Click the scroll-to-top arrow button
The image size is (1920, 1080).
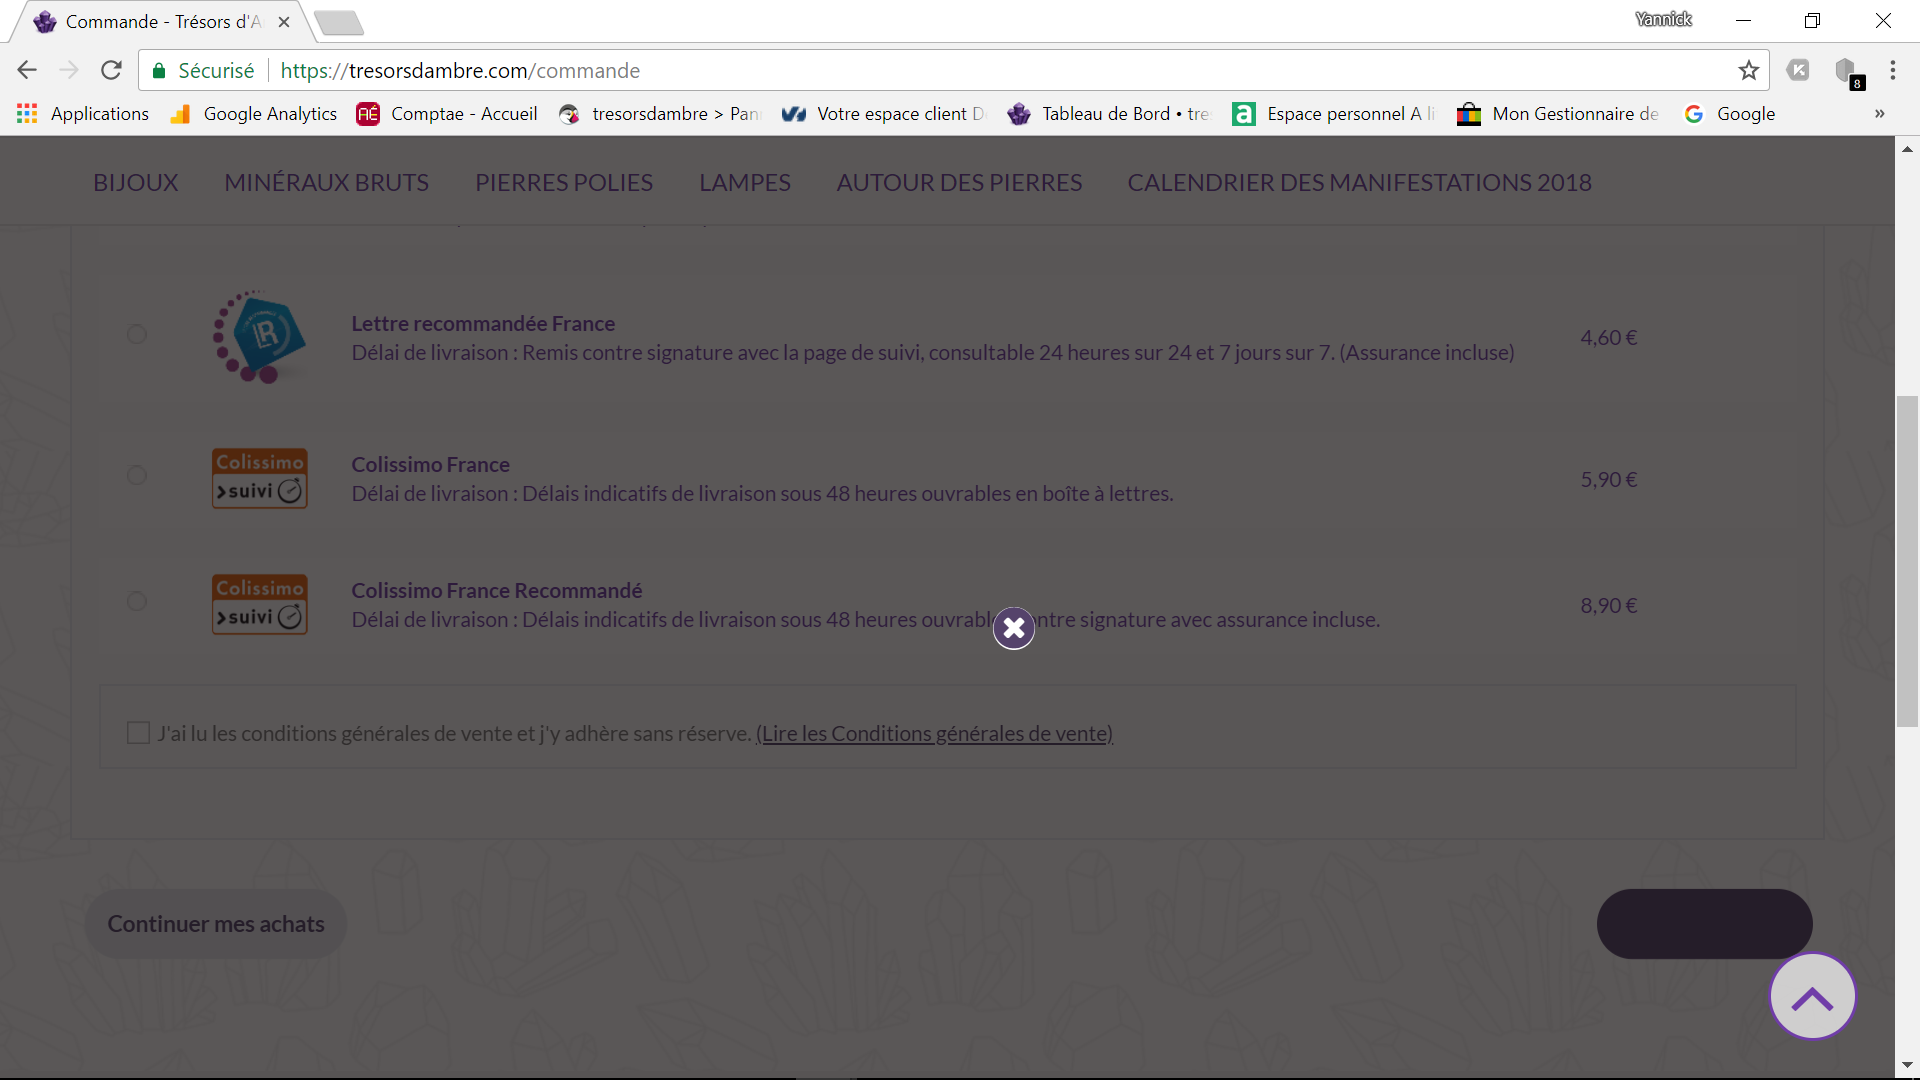pos(1812,997)
